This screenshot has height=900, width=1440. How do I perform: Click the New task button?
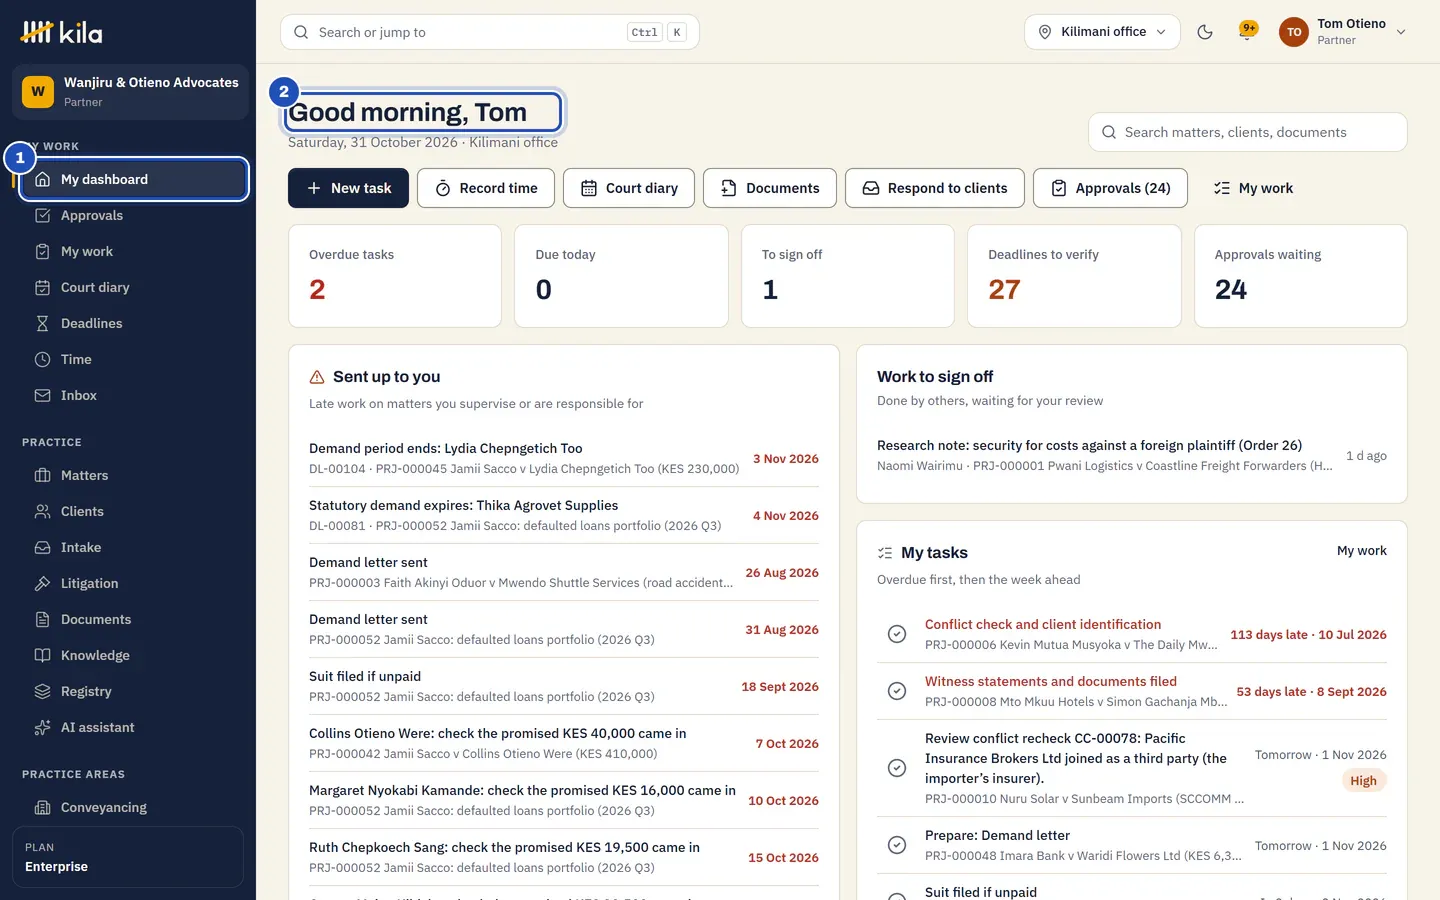pyautogui.click(x=348, y=188)
